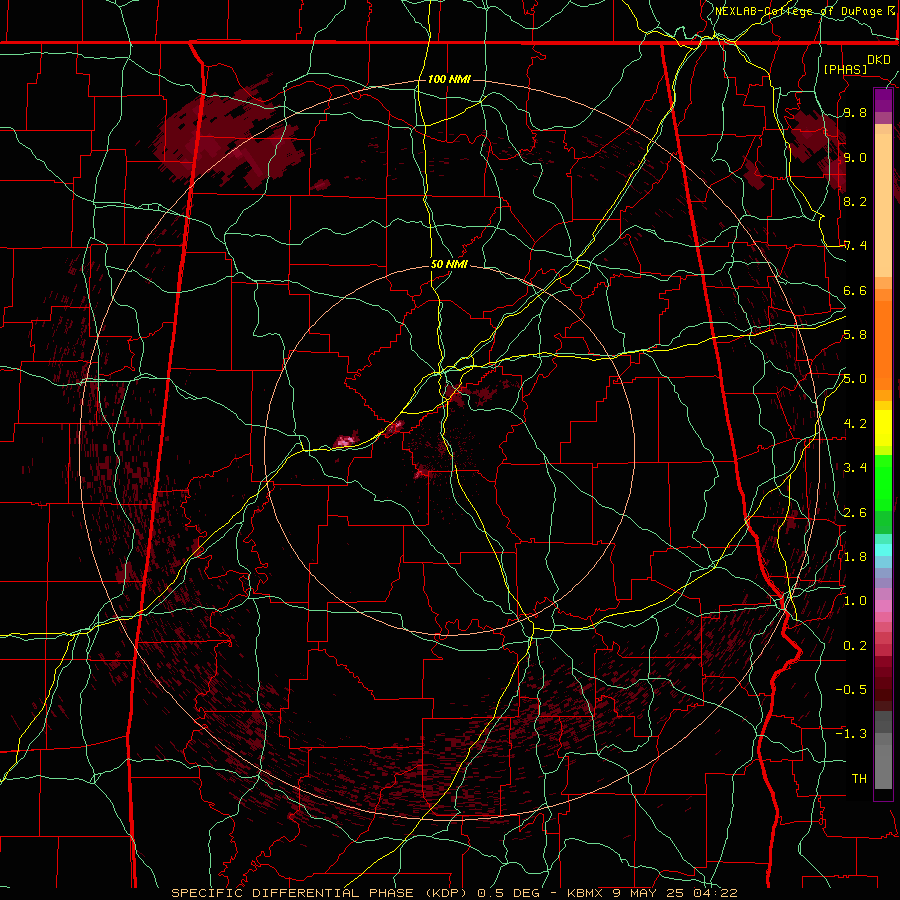Select the orange band of the color scale
The width and height of the screenshot is (900, 900).
click(883, 345)
